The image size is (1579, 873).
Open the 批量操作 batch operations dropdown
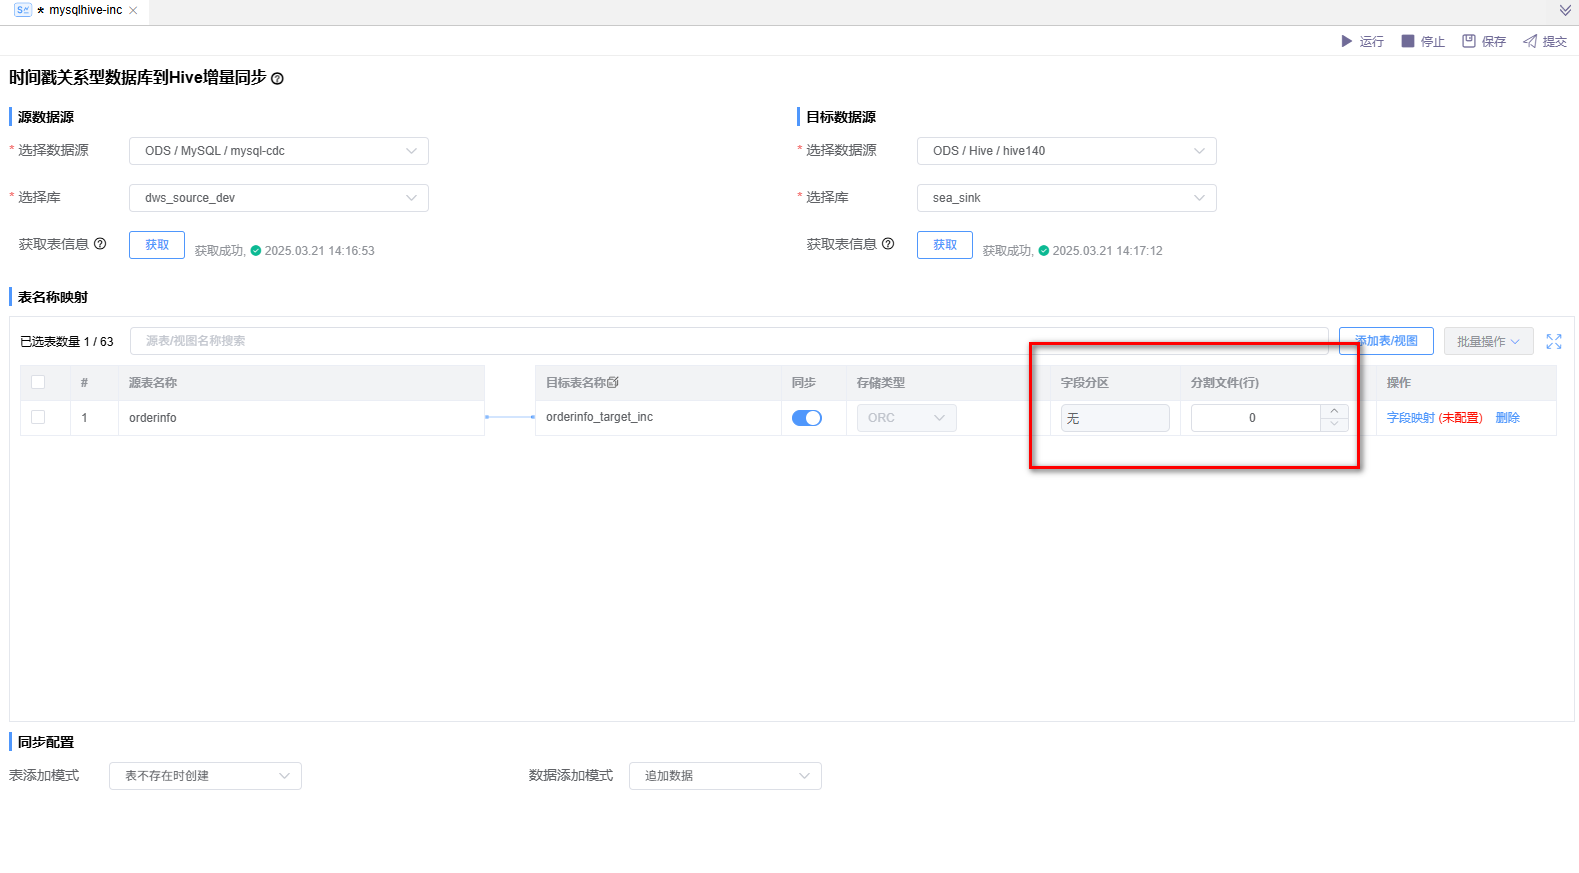(1487, 342)
